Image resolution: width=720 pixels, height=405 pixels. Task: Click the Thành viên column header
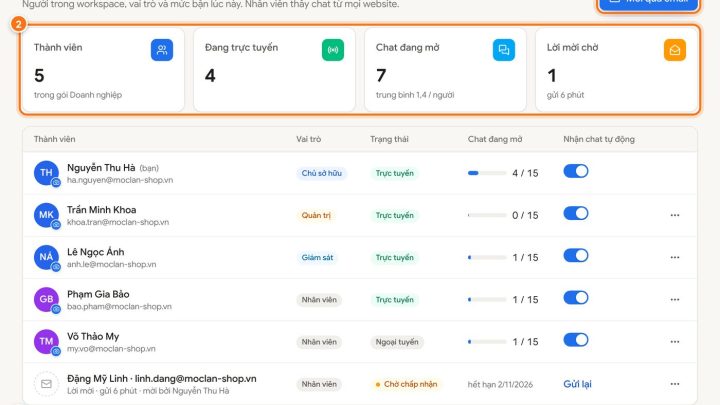[x=55, y=139]
